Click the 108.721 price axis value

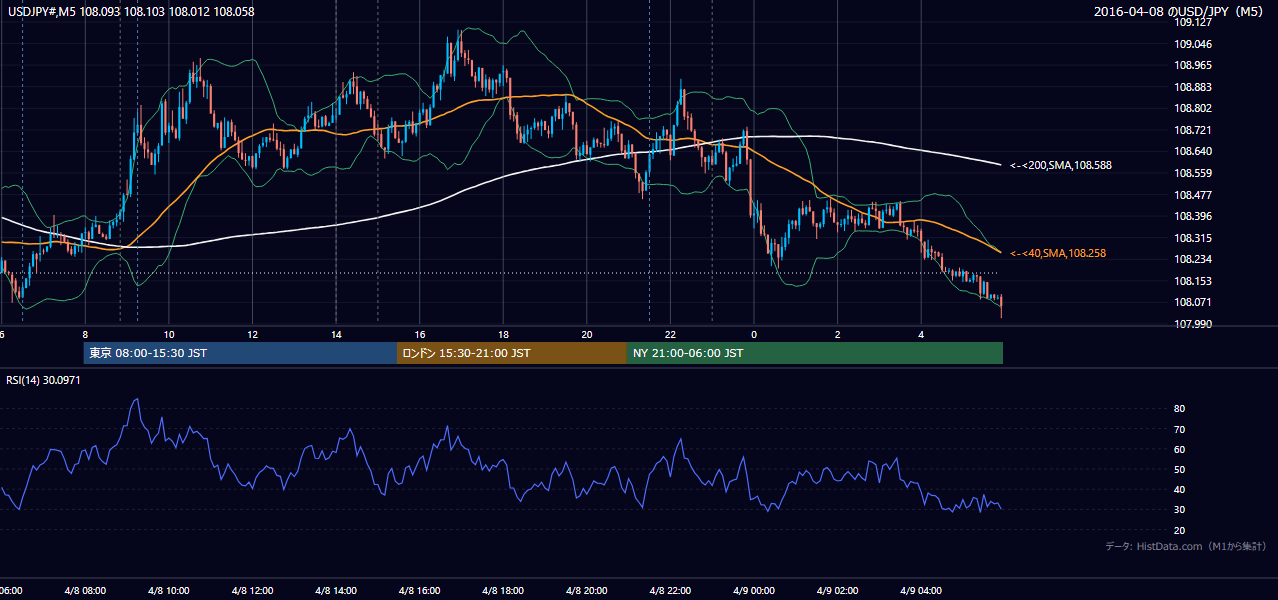(x=1194, y=130)
